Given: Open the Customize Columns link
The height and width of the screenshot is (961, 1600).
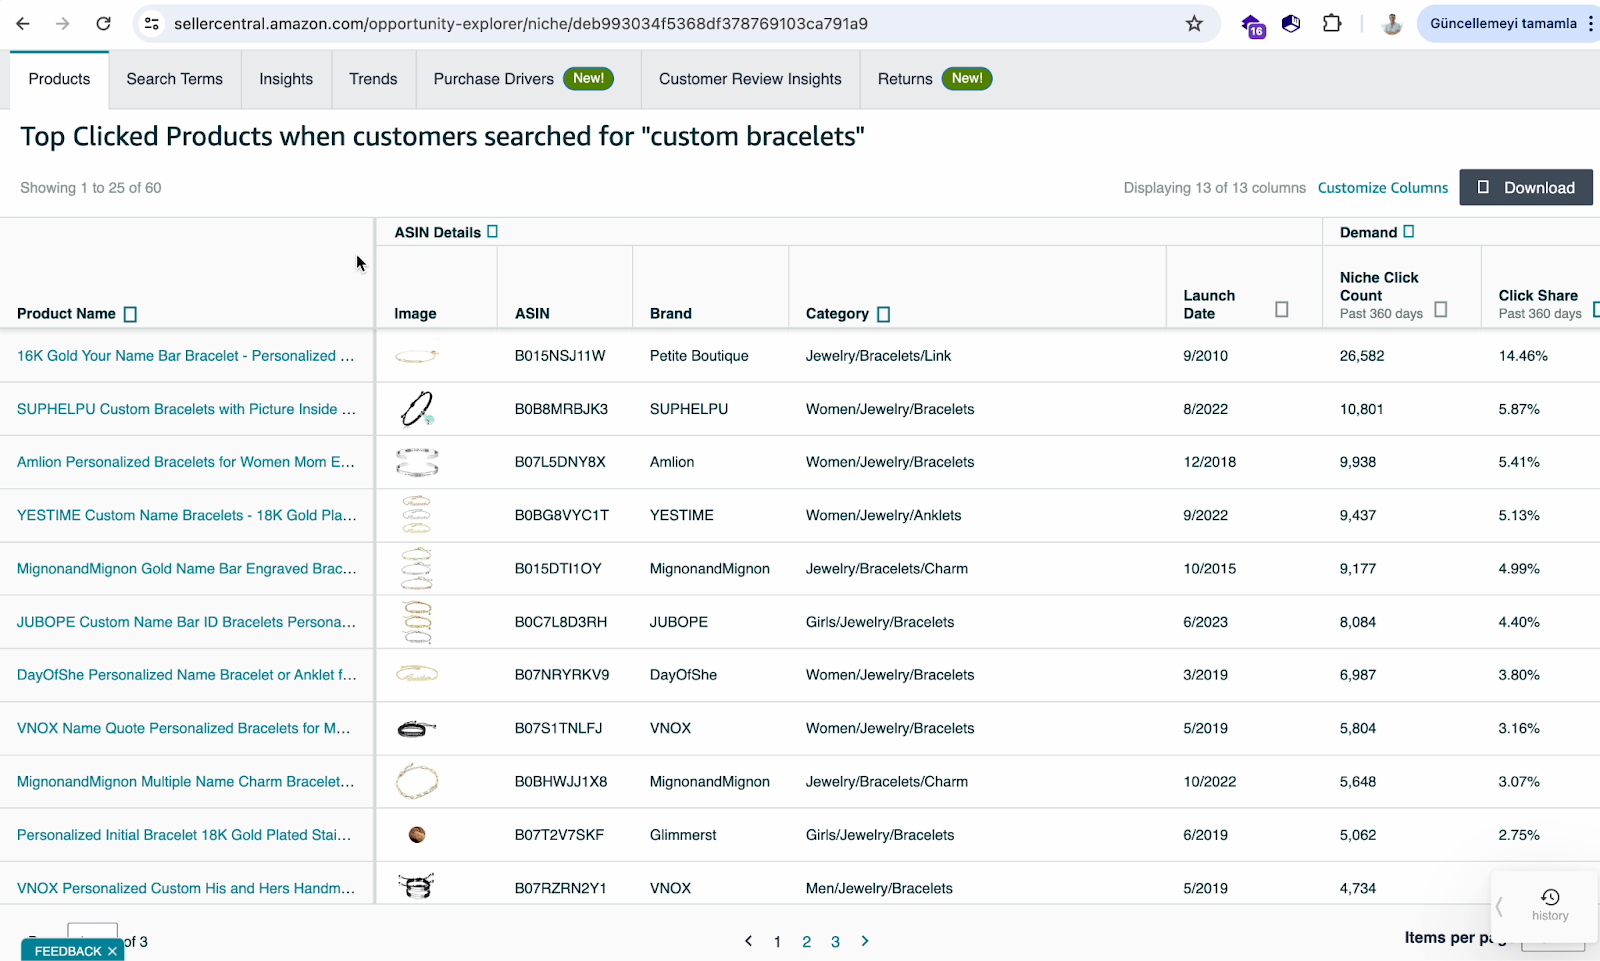Looking at the screenshot, I should [x=1383, y=188].
